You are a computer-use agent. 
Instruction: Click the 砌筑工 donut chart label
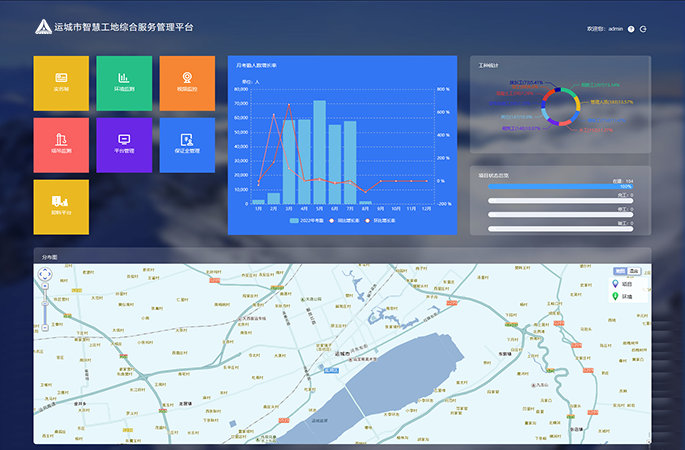point(521,128)
